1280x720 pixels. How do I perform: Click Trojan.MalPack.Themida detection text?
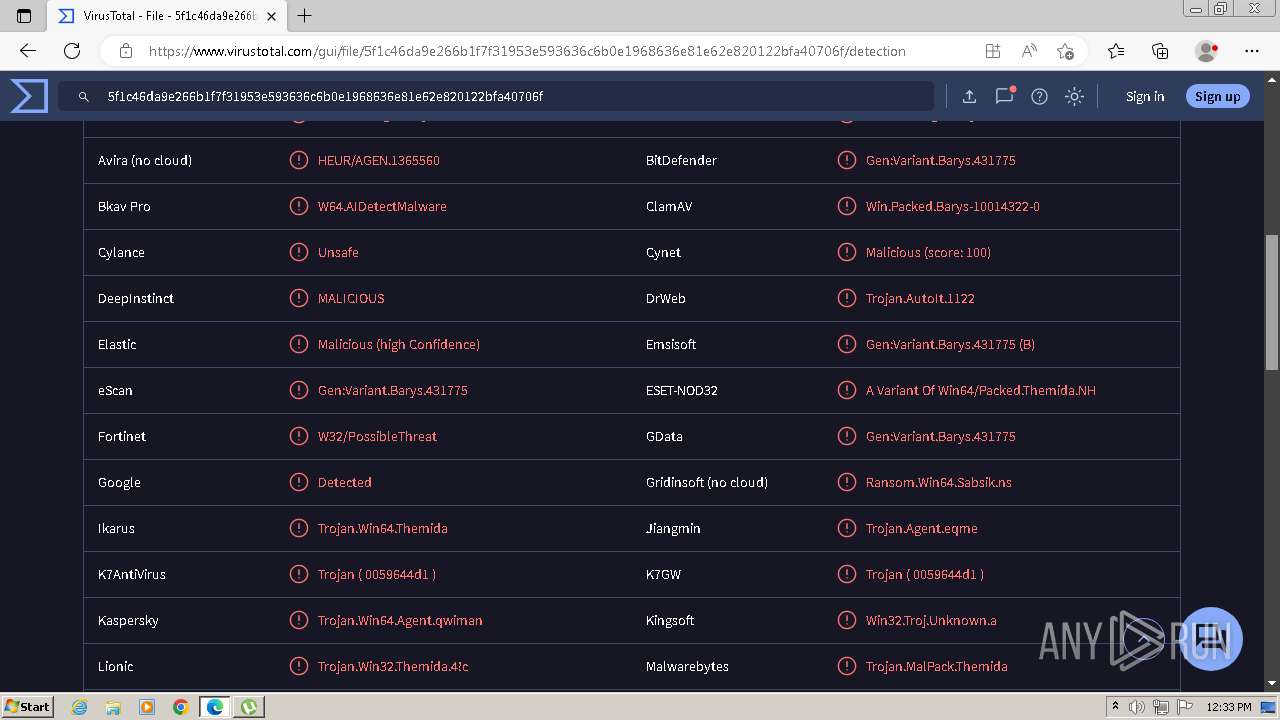(937, 666)
